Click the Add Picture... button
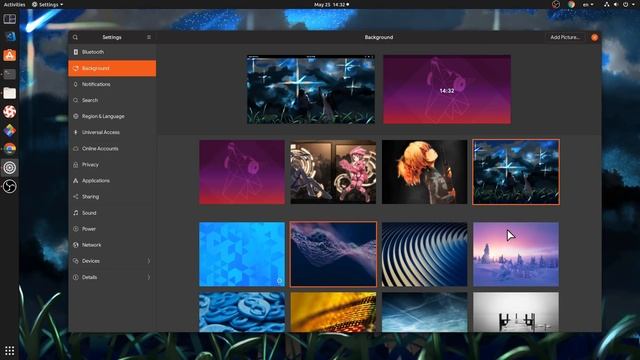This screenshot has height=360, width=640. coord(565,37)
